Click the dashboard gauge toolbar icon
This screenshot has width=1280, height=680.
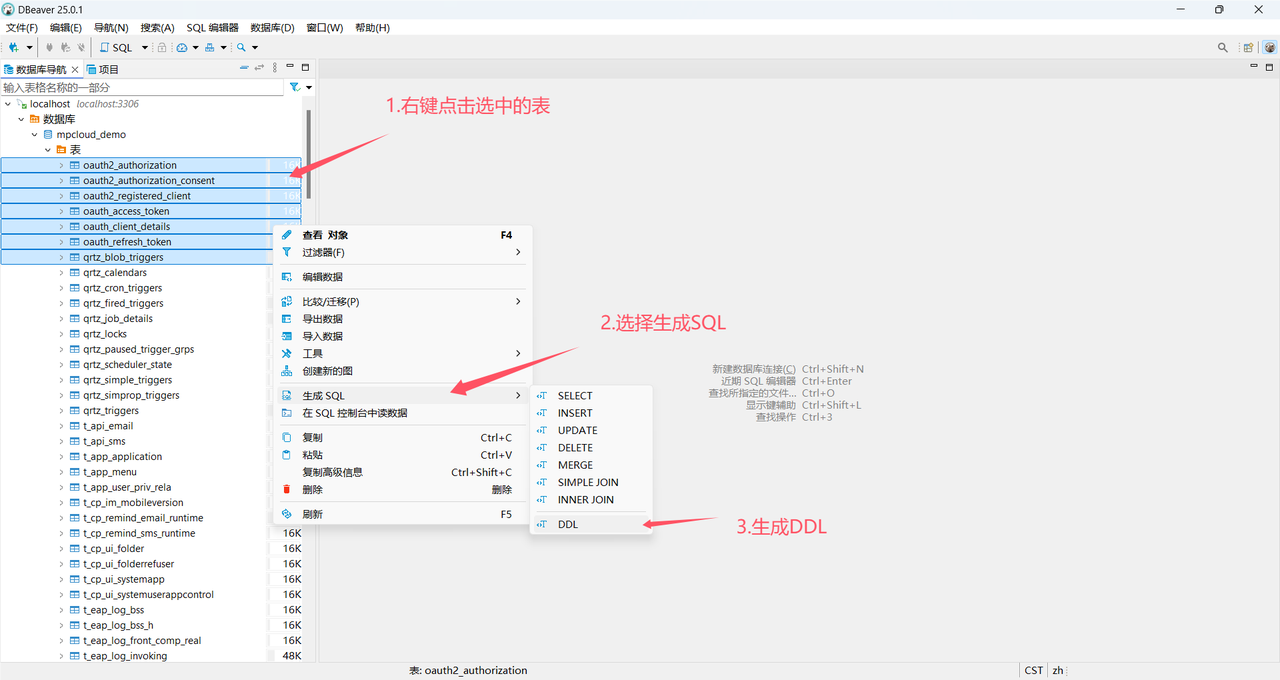tap(182, 47)
